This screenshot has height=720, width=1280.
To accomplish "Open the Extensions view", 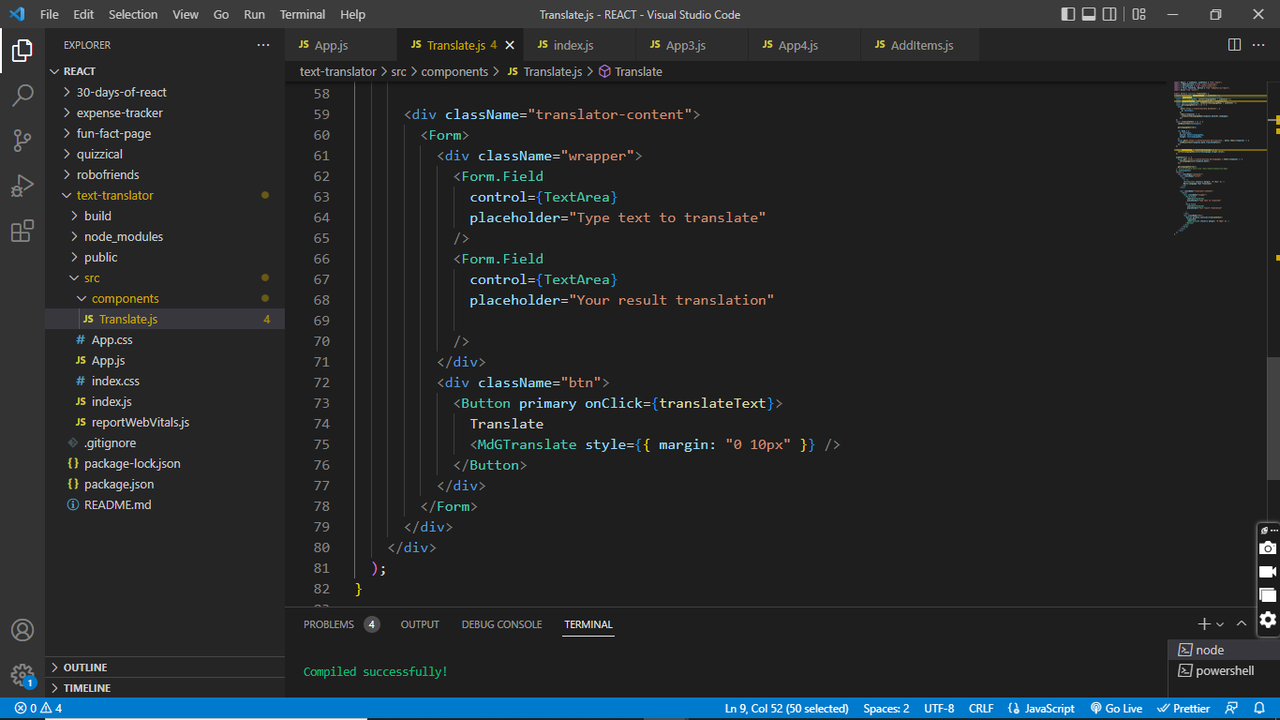I will (x=22, y=232).
